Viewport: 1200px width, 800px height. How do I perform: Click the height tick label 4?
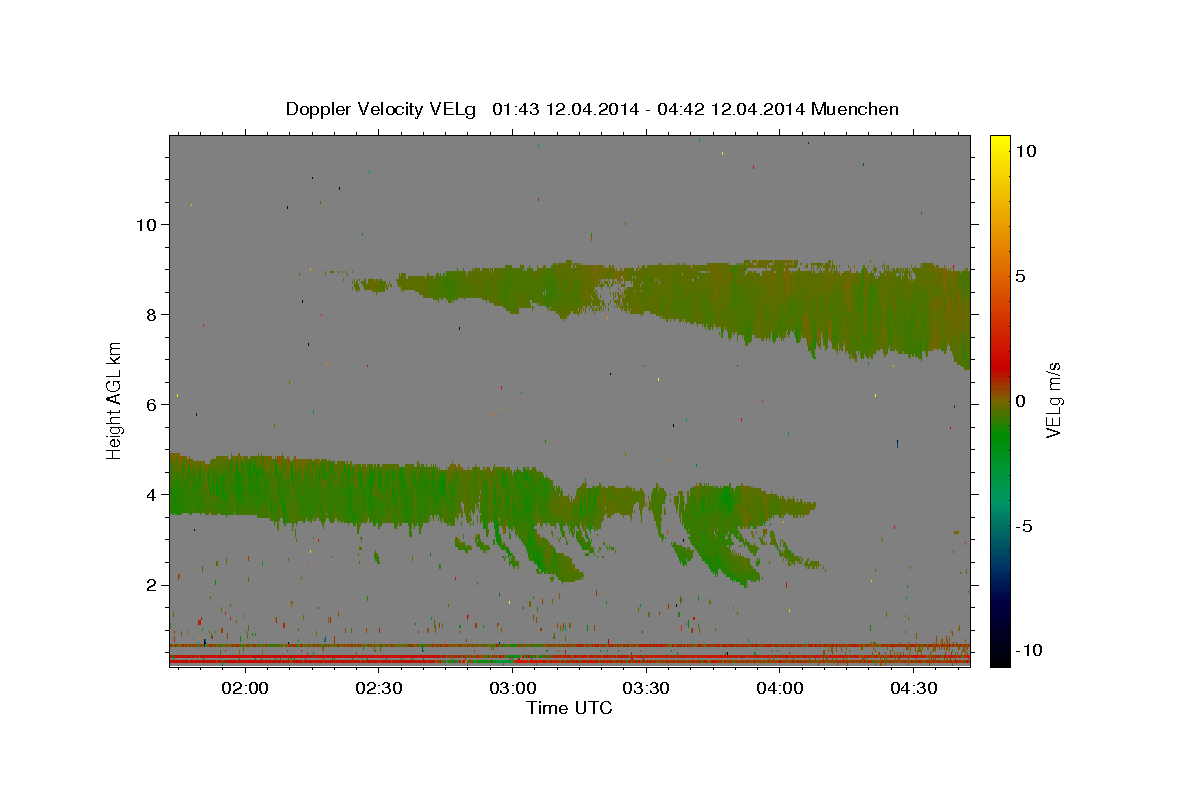151,494
